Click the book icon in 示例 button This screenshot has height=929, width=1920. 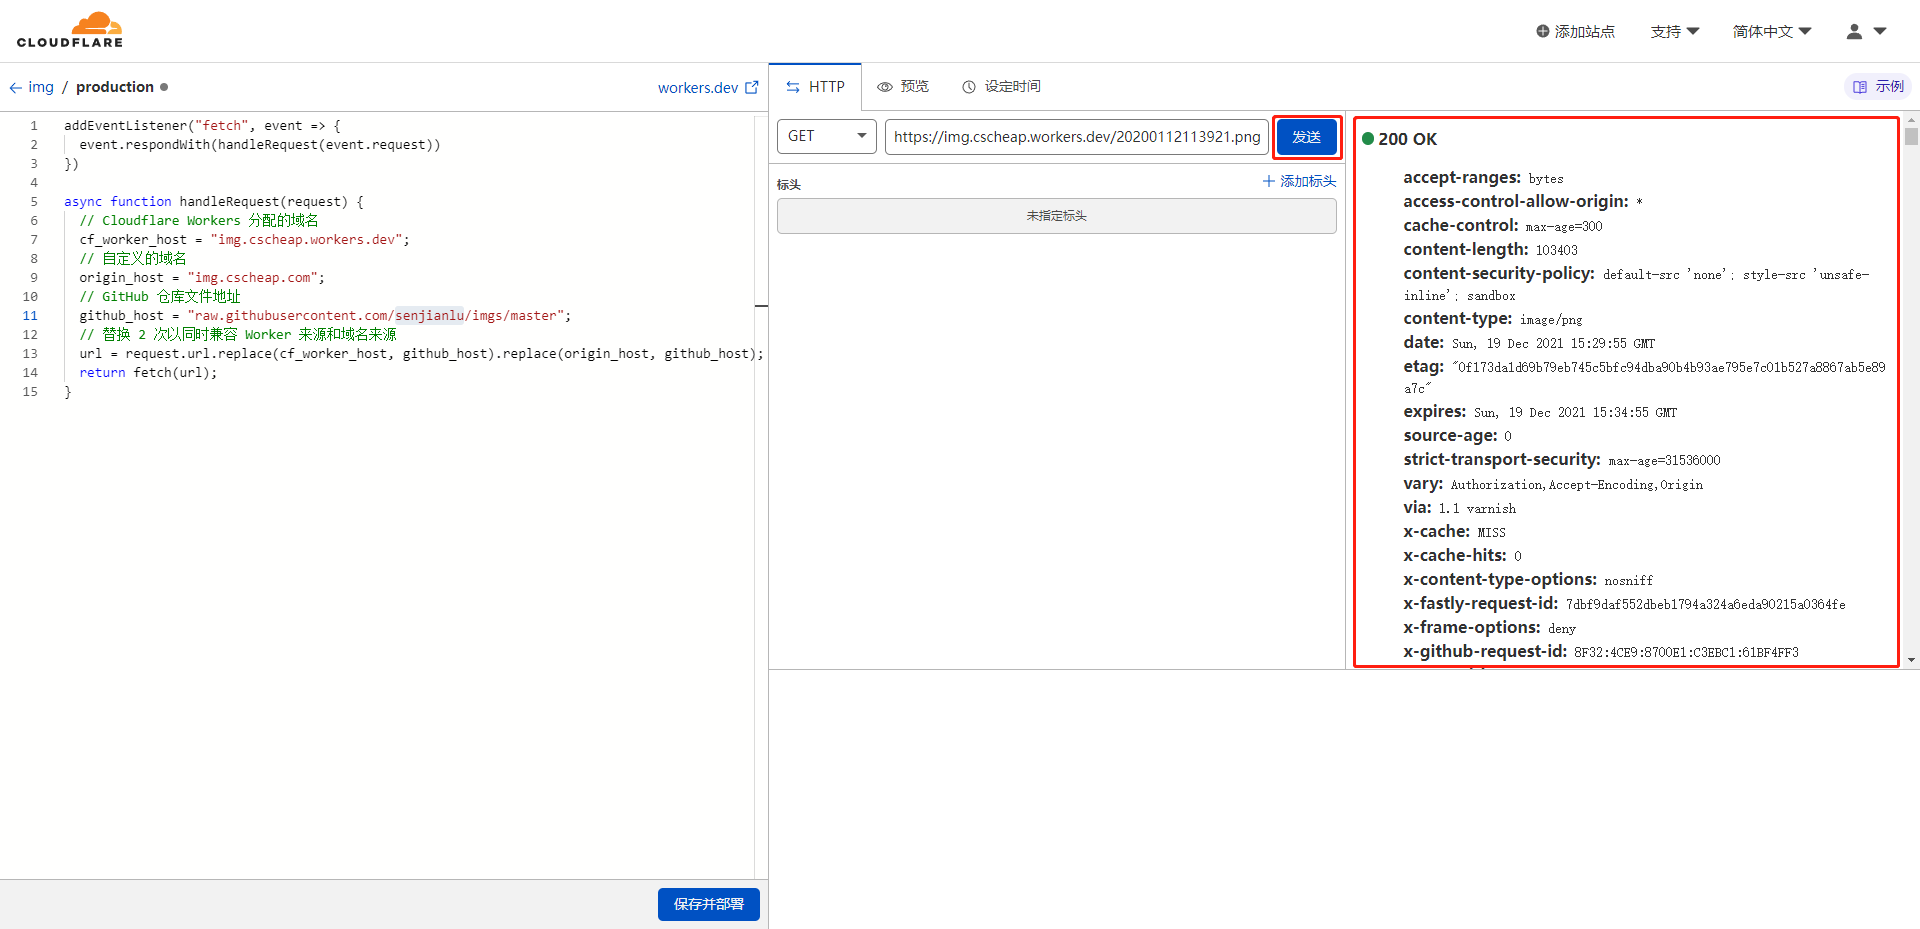1860,87
